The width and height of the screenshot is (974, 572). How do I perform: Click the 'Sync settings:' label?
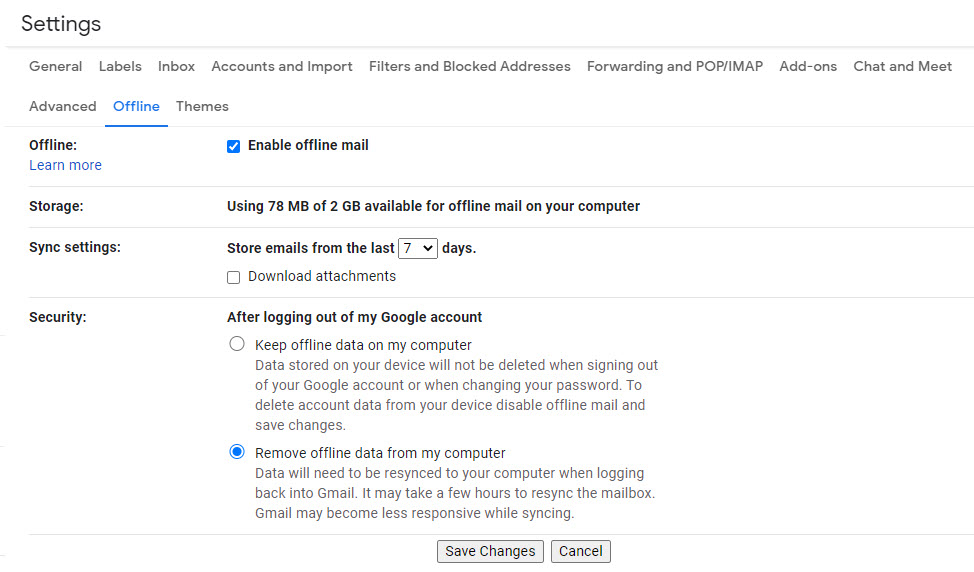pos(75,247)
